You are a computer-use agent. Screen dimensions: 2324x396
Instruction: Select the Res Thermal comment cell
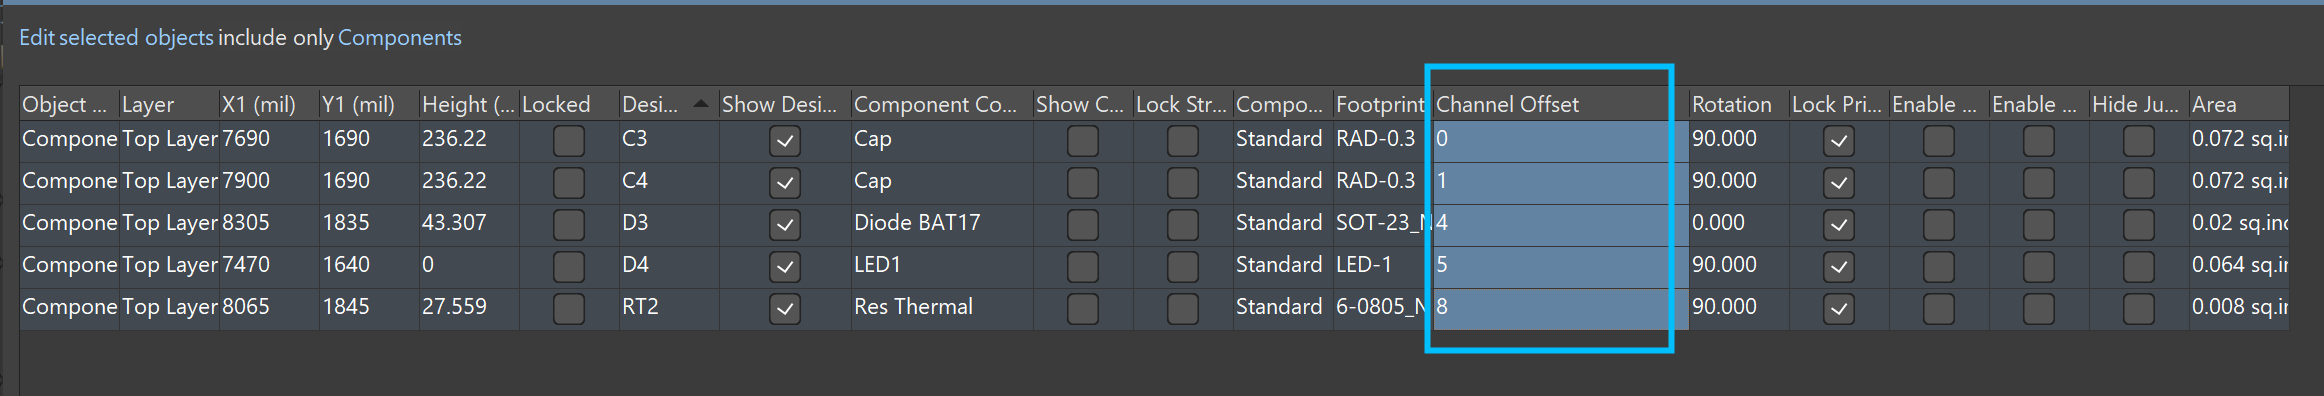[x=942, y=308]
